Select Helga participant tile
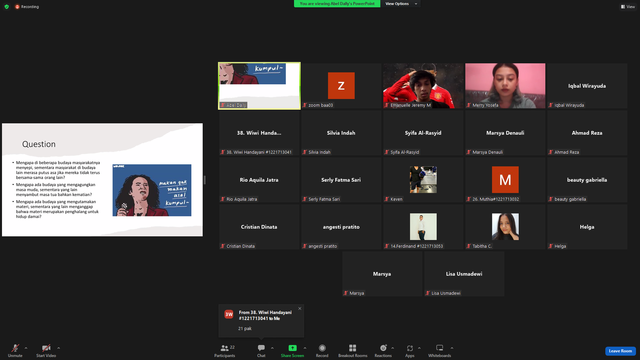640x360 pixels. tap(587, 227)
